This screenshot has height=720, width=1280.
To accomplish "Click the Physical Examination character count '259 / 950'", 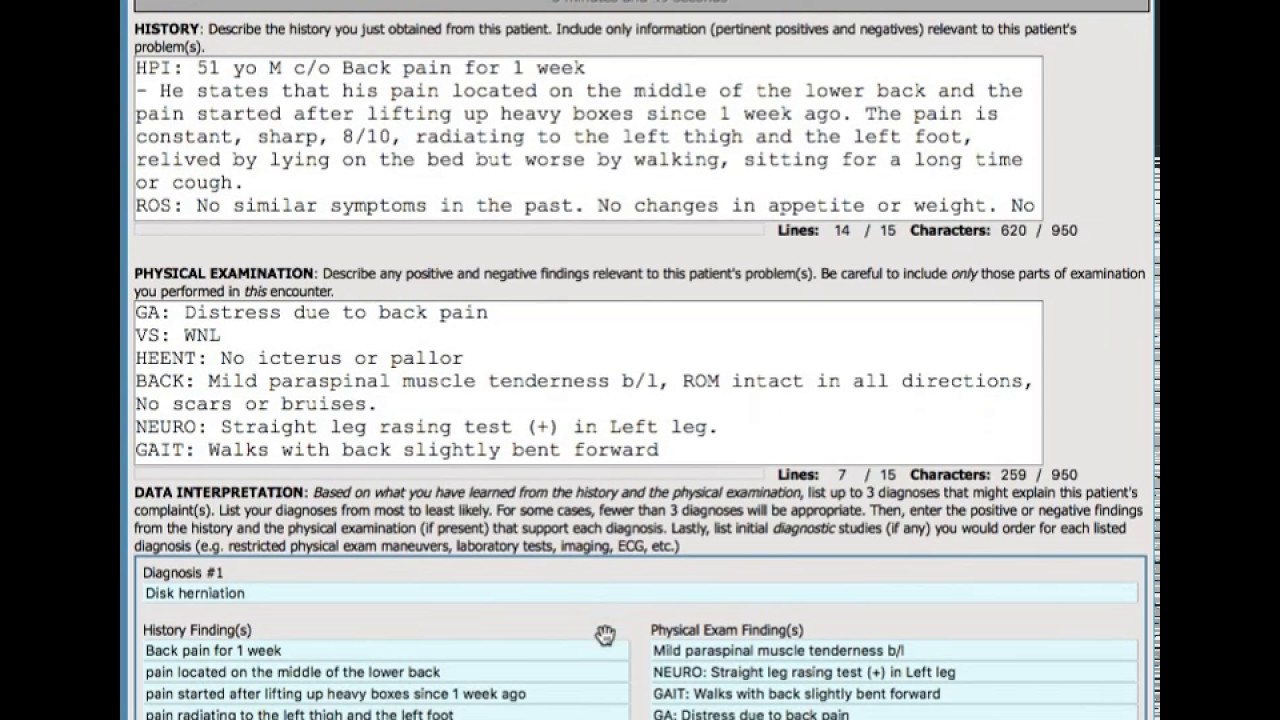I will pos(1039,475).
